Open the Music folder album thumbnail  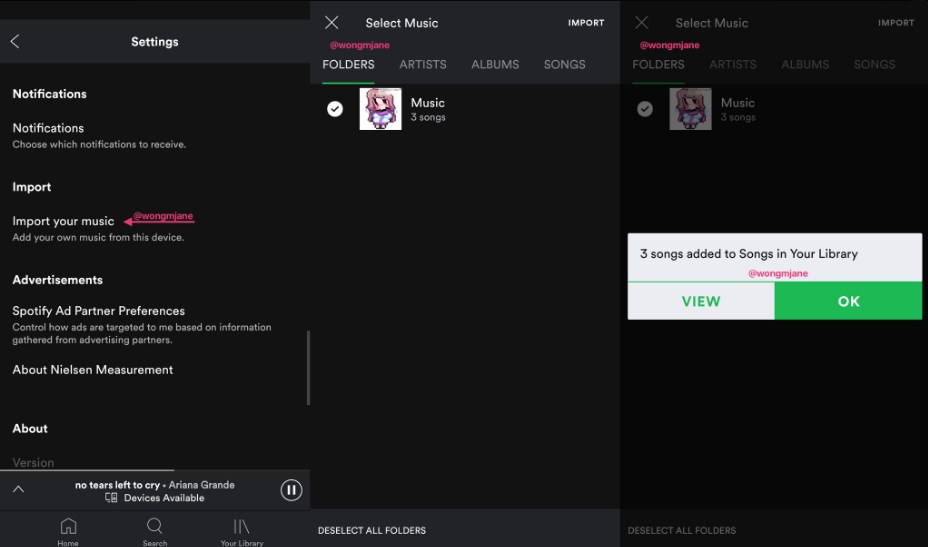(x=380, y=109)
